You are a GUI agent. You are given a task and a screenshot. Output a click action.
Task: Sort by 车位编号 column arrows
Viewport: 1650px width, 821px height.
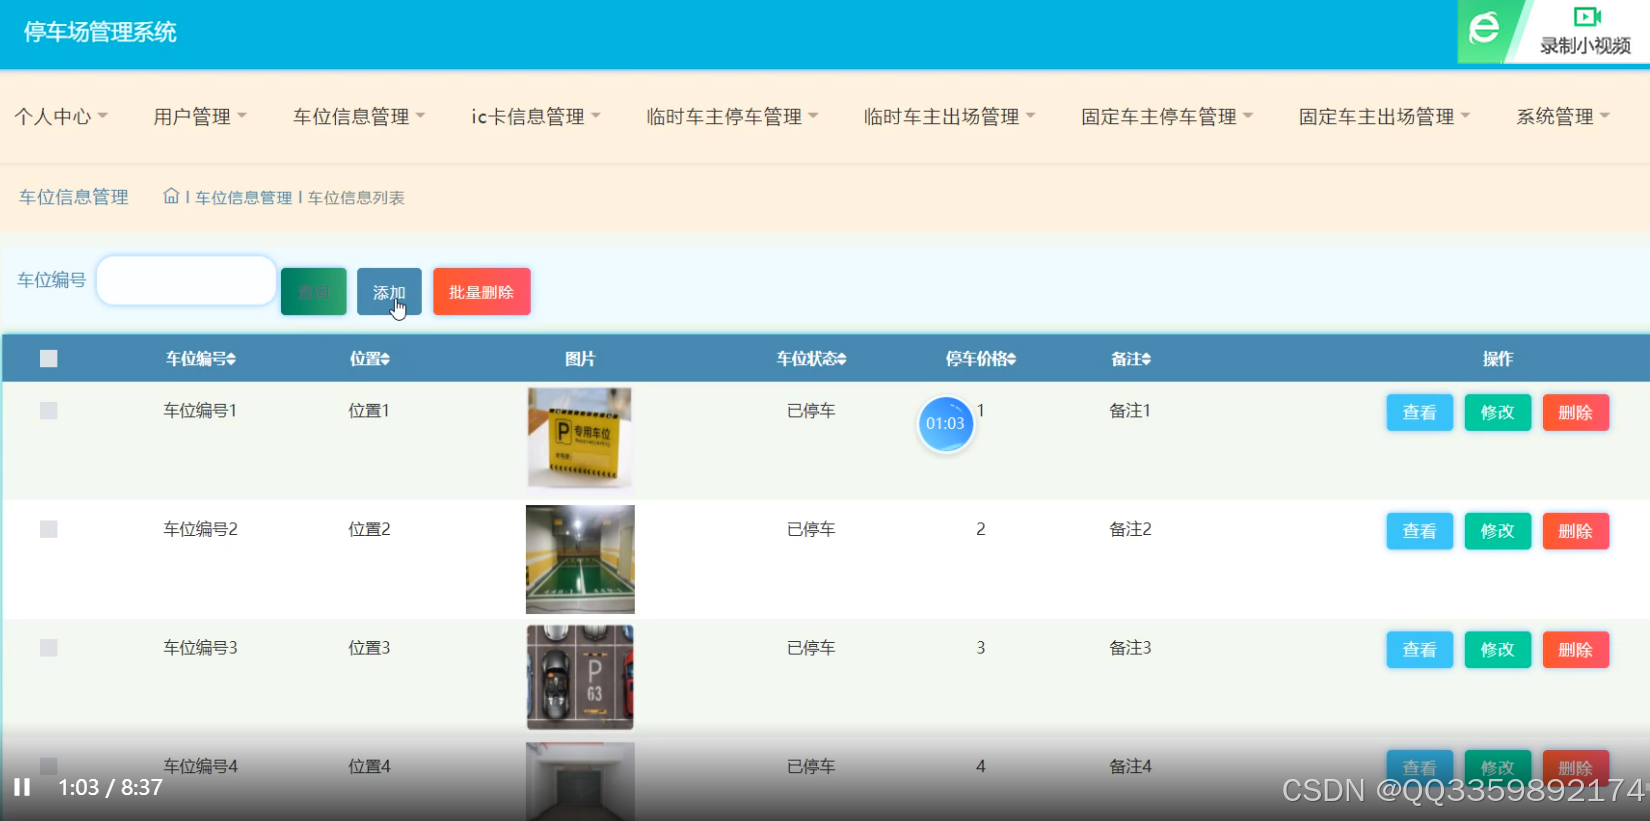pos(231,359)
